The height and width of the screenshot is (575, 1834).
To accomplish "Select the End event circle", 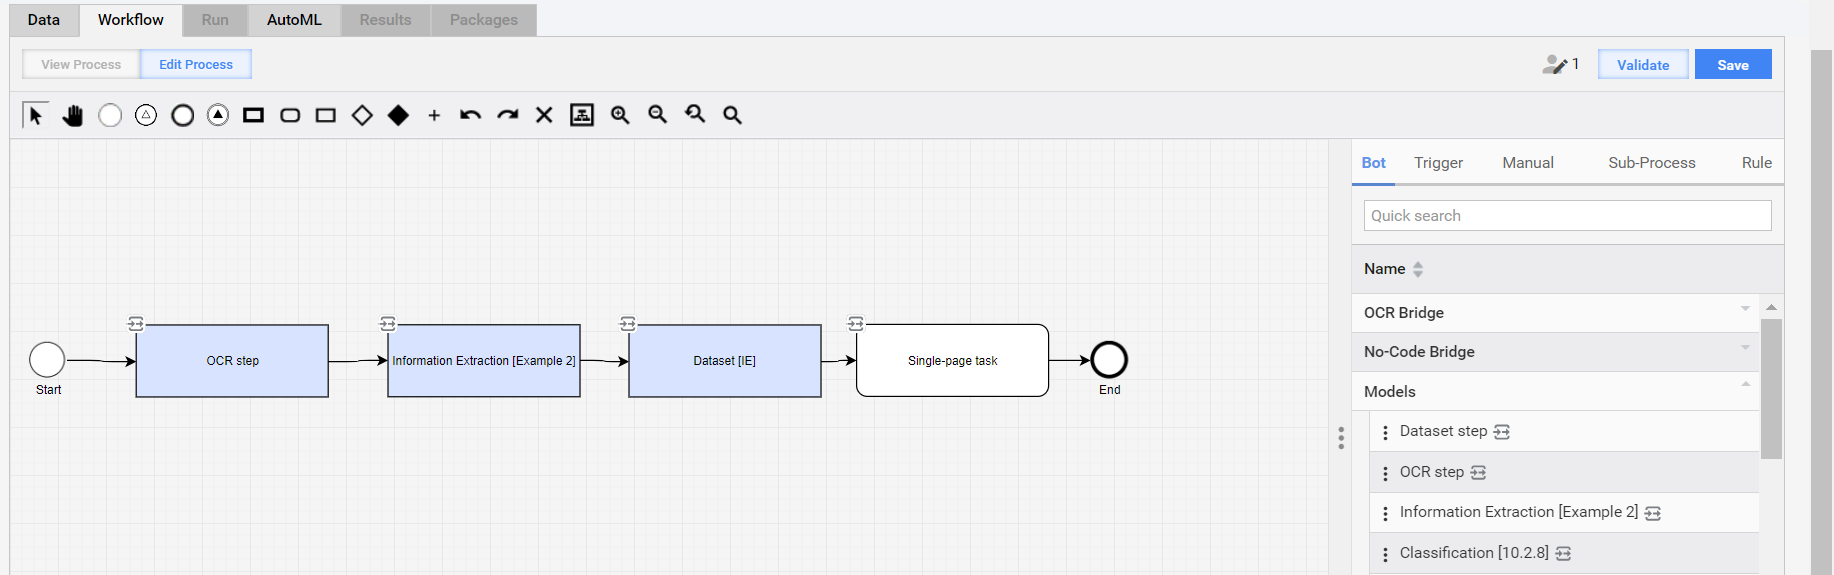I will pos(1109,360).
